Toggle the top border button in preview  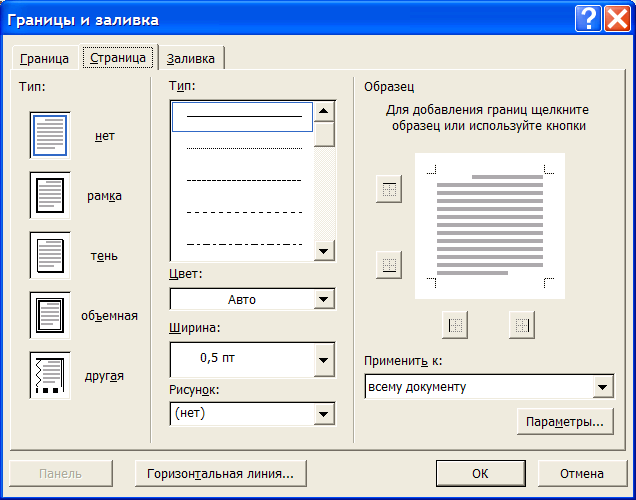point(389,189)
